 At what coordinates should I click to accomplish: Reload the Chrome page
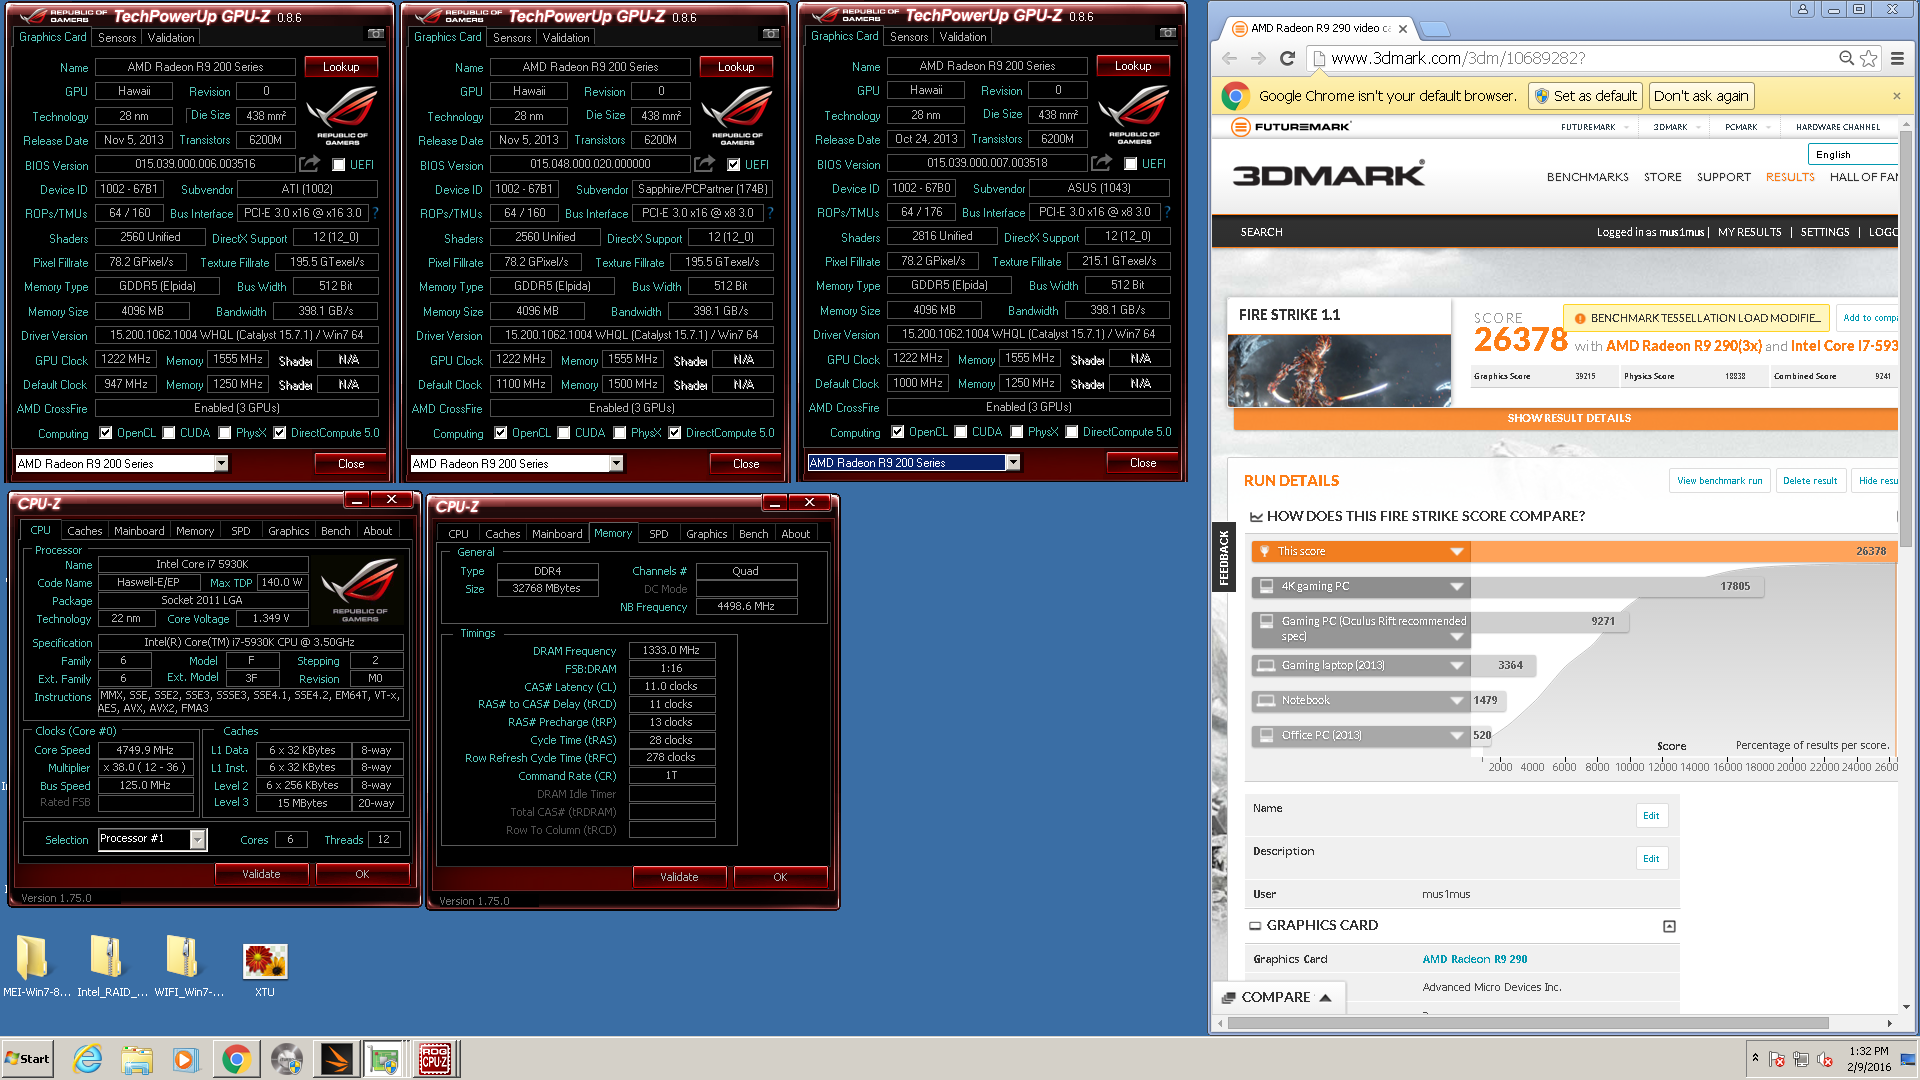(1287, 58)
